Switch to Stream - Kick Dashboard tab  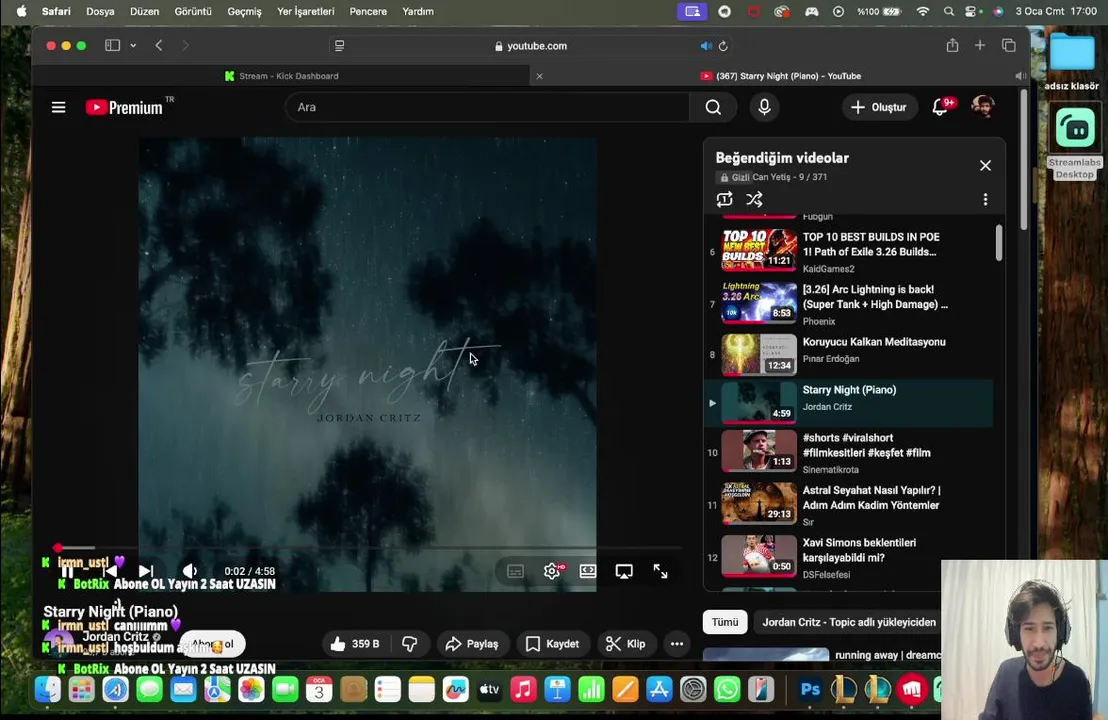pyautogui.click(x=281, y=76)
